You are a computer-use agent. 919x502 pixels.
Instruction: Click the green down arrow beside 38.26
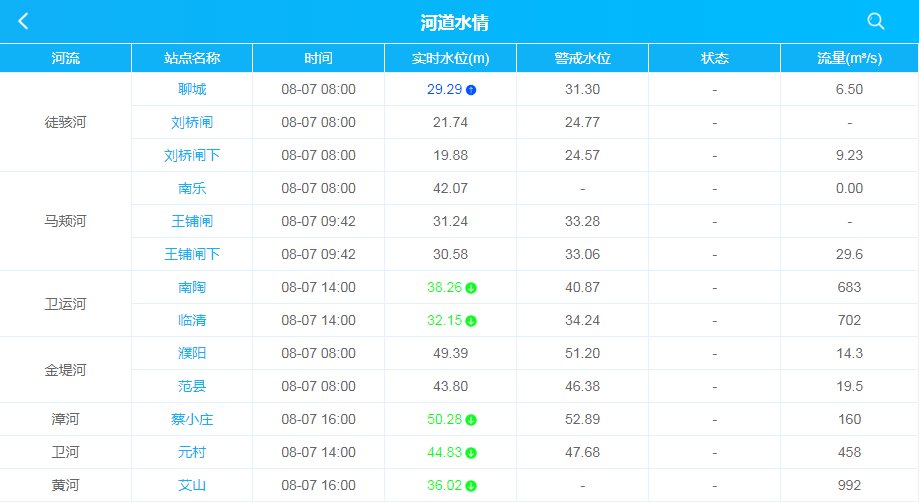[471, 288]
